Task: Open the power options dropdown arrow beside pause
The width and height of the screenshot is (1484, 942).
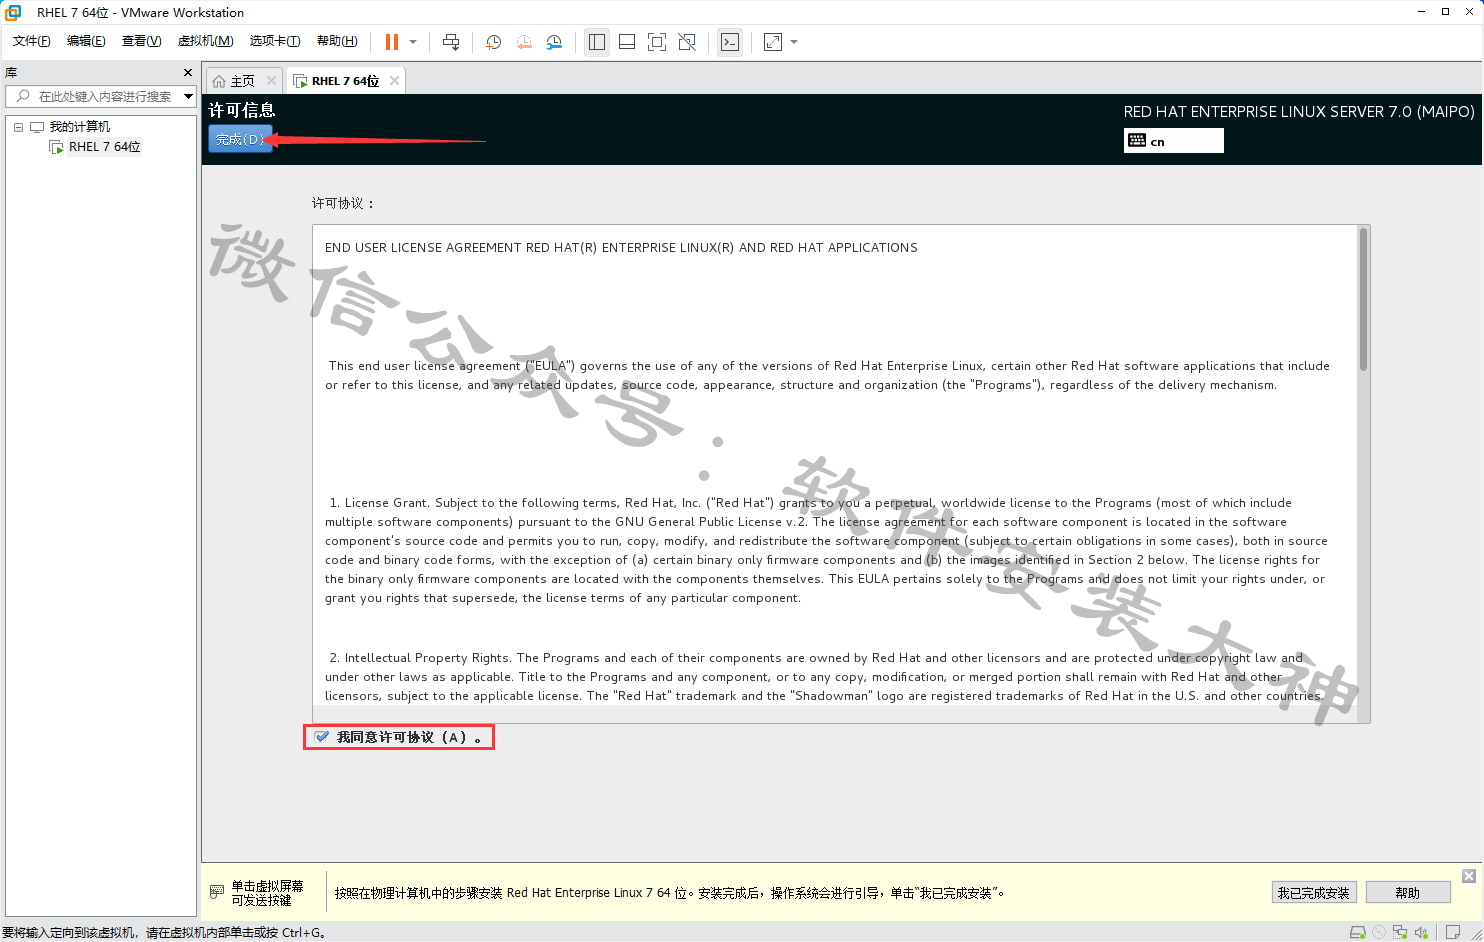Action: coord(413,42)
